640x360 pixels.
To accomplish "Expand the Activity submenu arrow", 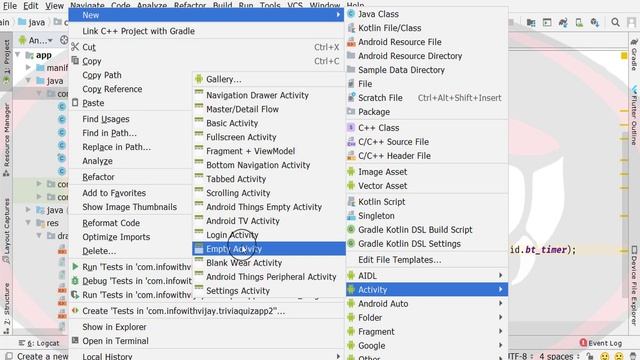I will (500, 289).
